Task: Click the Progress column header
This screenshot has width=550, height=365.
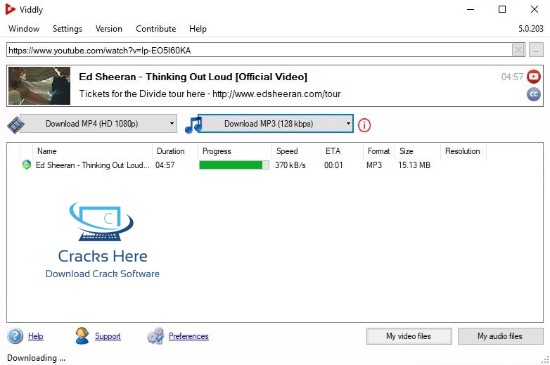Action: [216, 151]
